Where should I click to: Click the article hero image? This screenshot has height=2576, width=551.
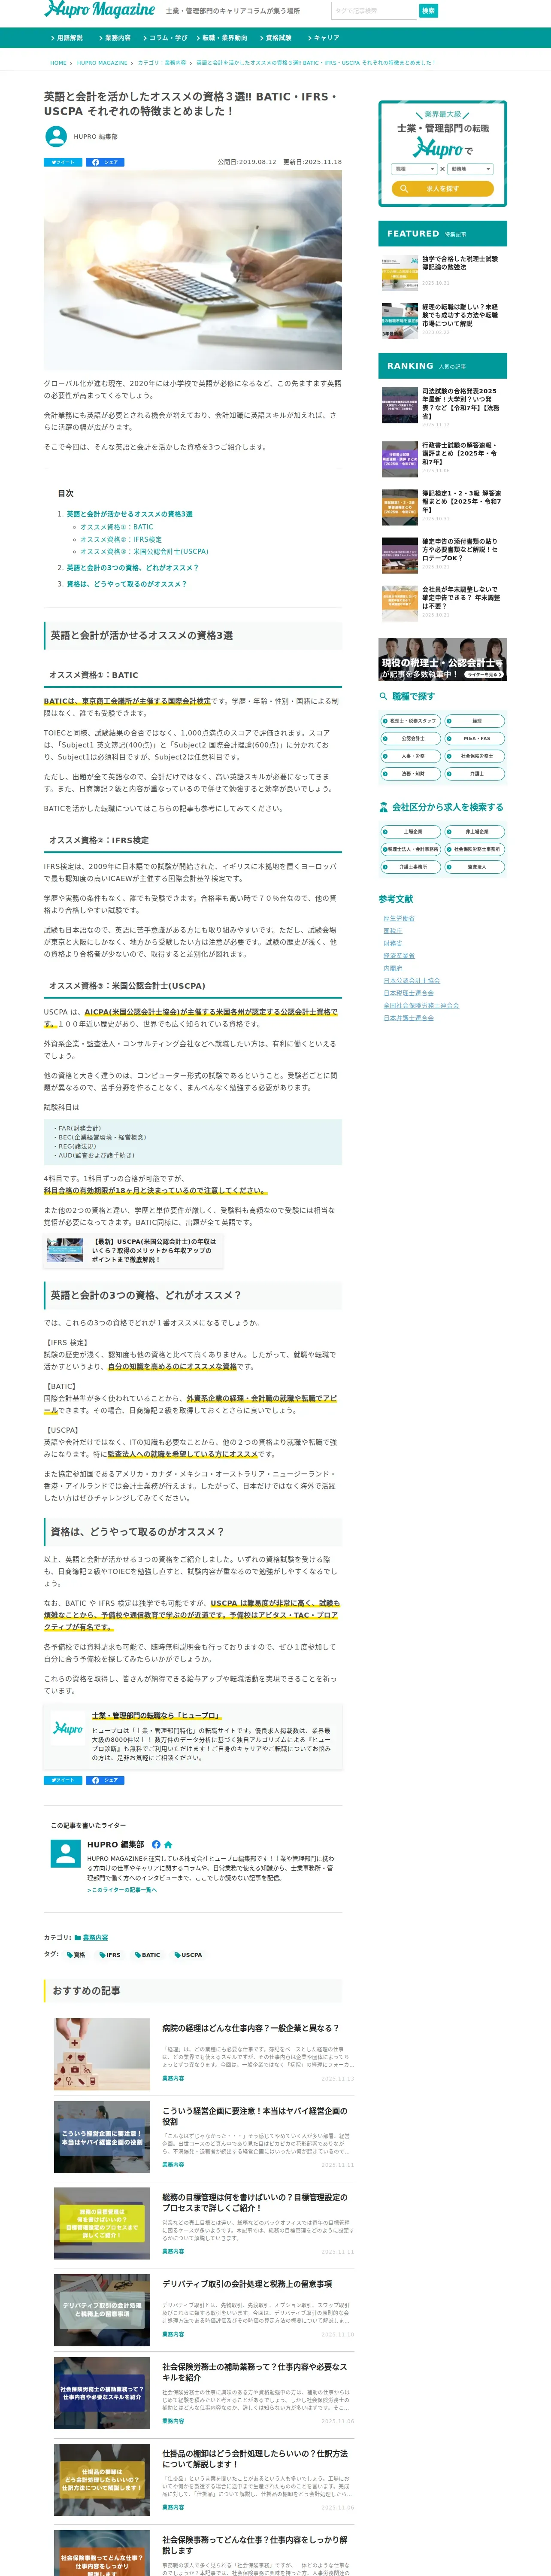(x=193, y=270)
